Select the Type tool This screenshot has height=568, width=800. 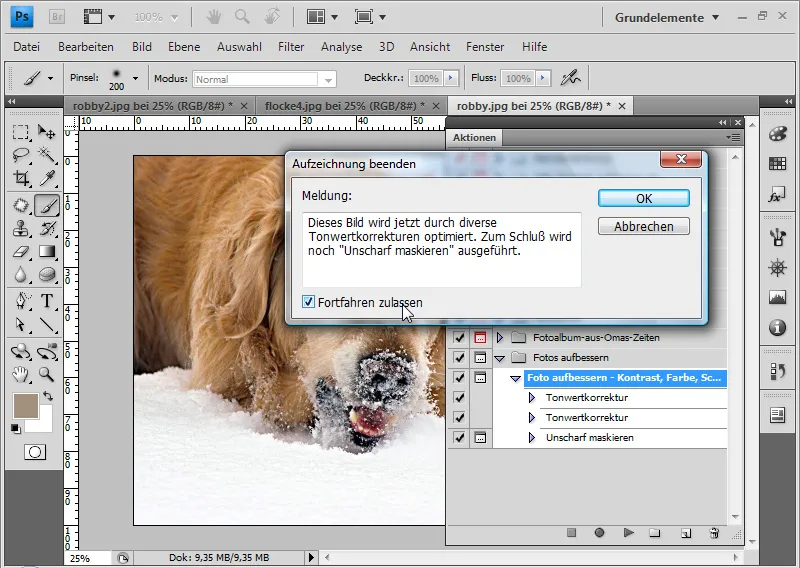[x=46, y=301]
